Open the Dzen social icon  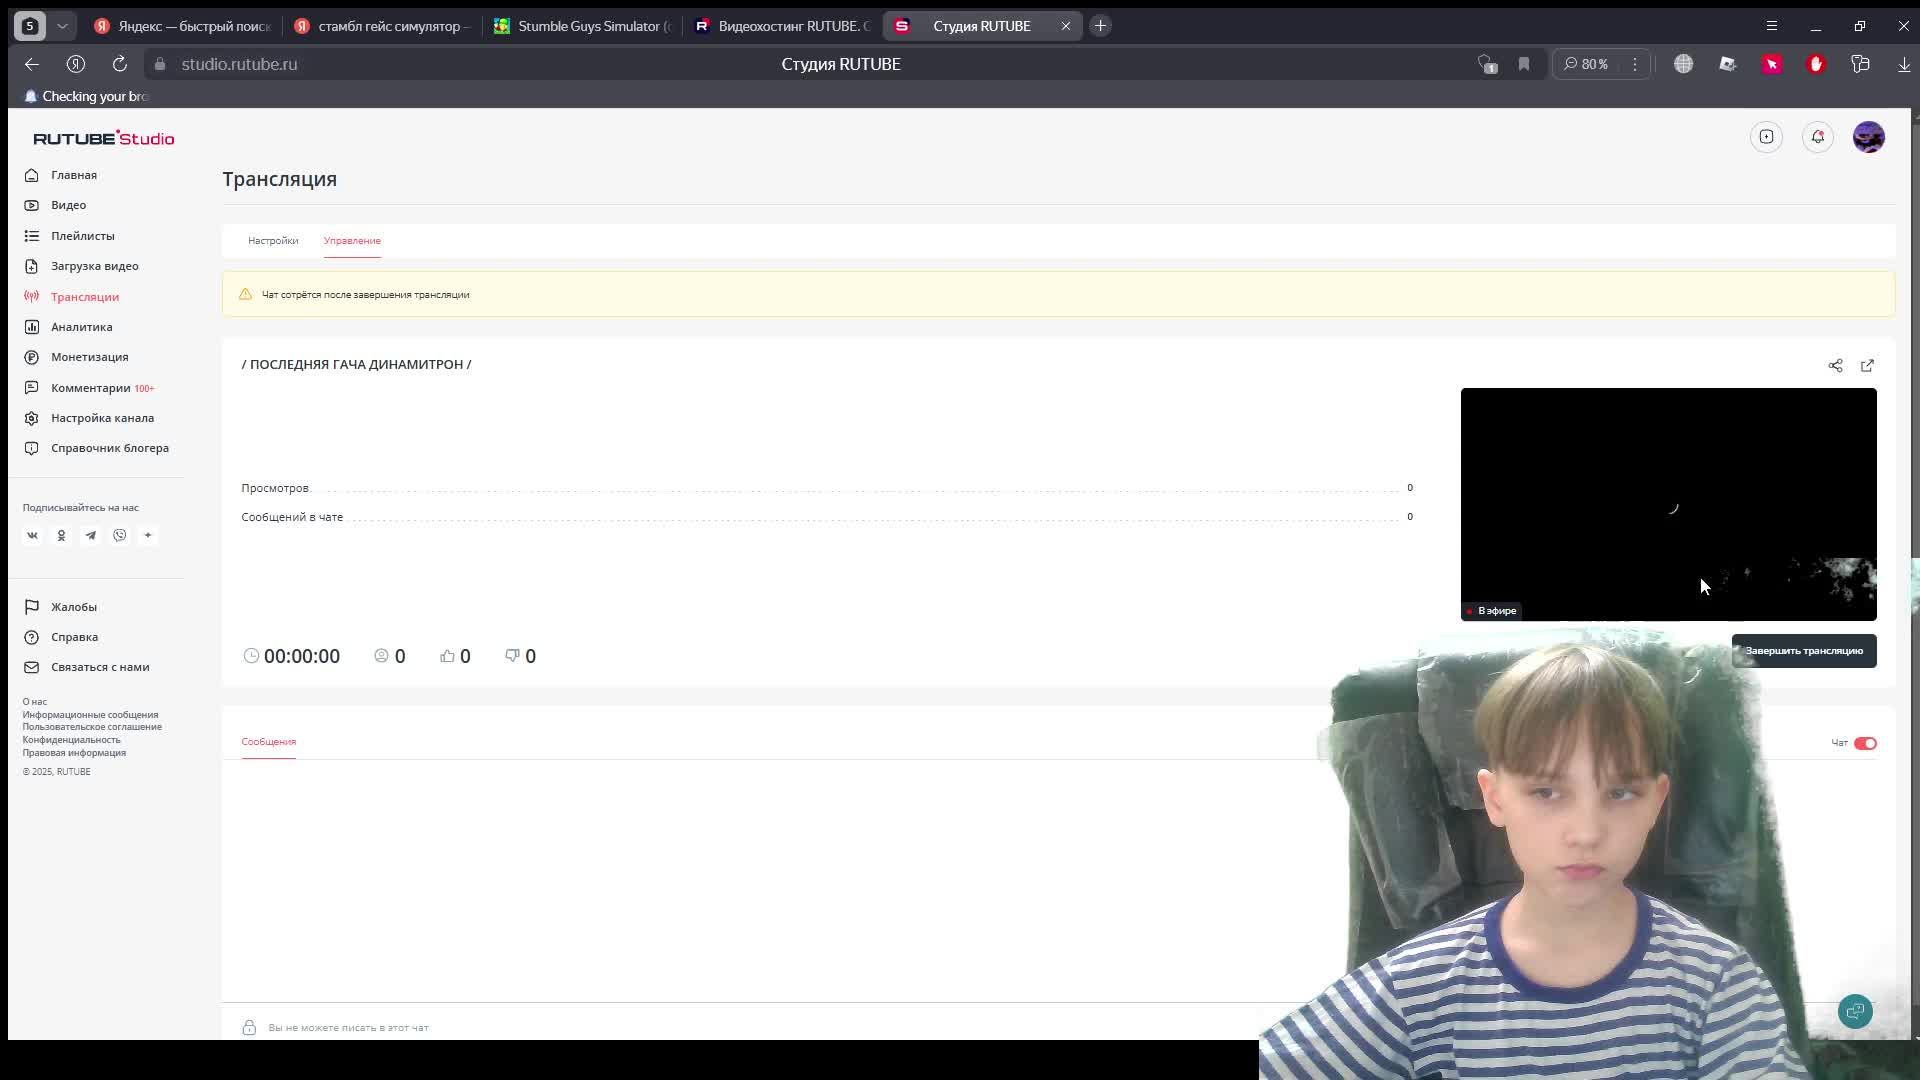(148, 535)
